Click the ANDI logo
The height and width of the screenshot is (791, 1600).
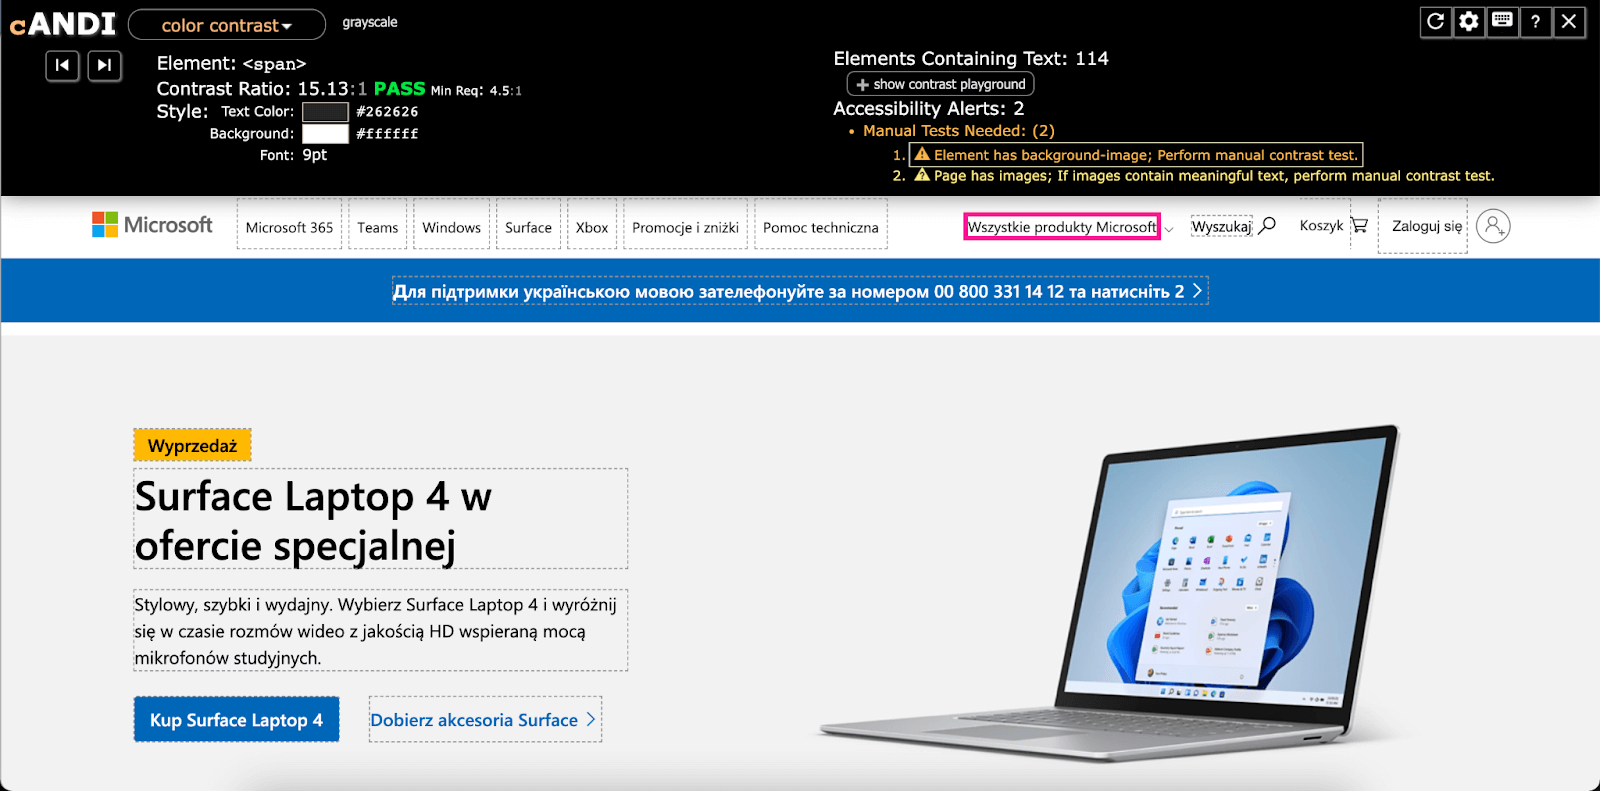coord(62,24)
